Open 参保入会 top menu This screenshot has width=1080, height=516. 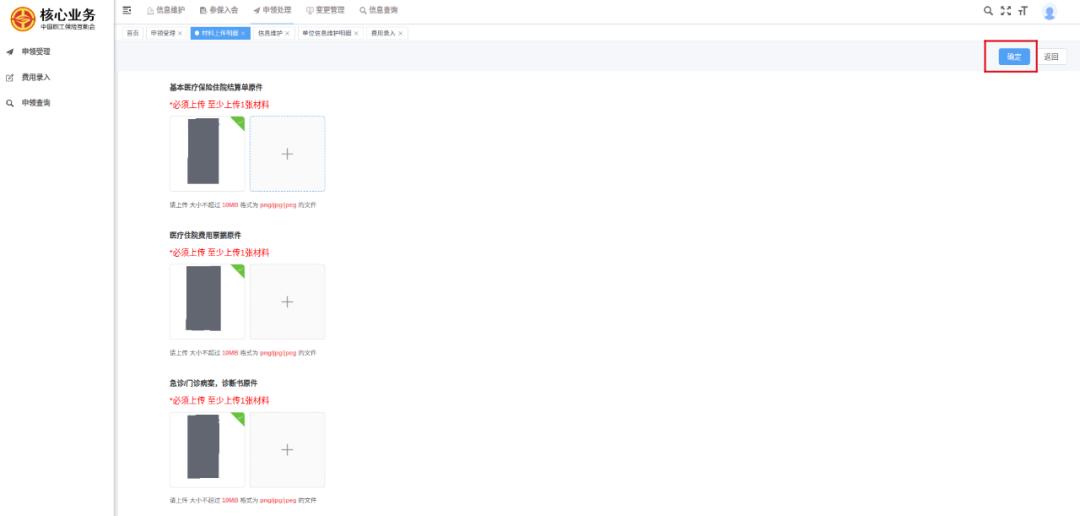[219, 10]
